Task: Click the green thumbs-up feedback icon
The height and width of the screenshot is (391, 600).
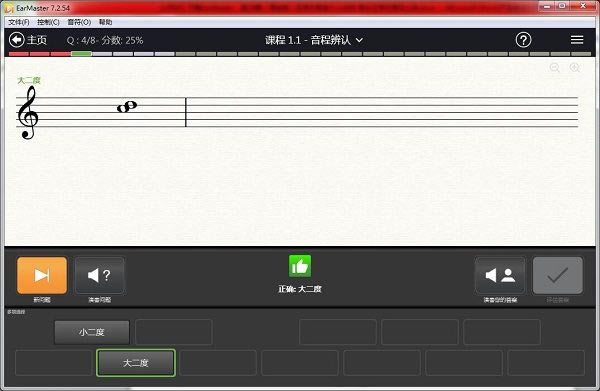Action: [300, 266]
